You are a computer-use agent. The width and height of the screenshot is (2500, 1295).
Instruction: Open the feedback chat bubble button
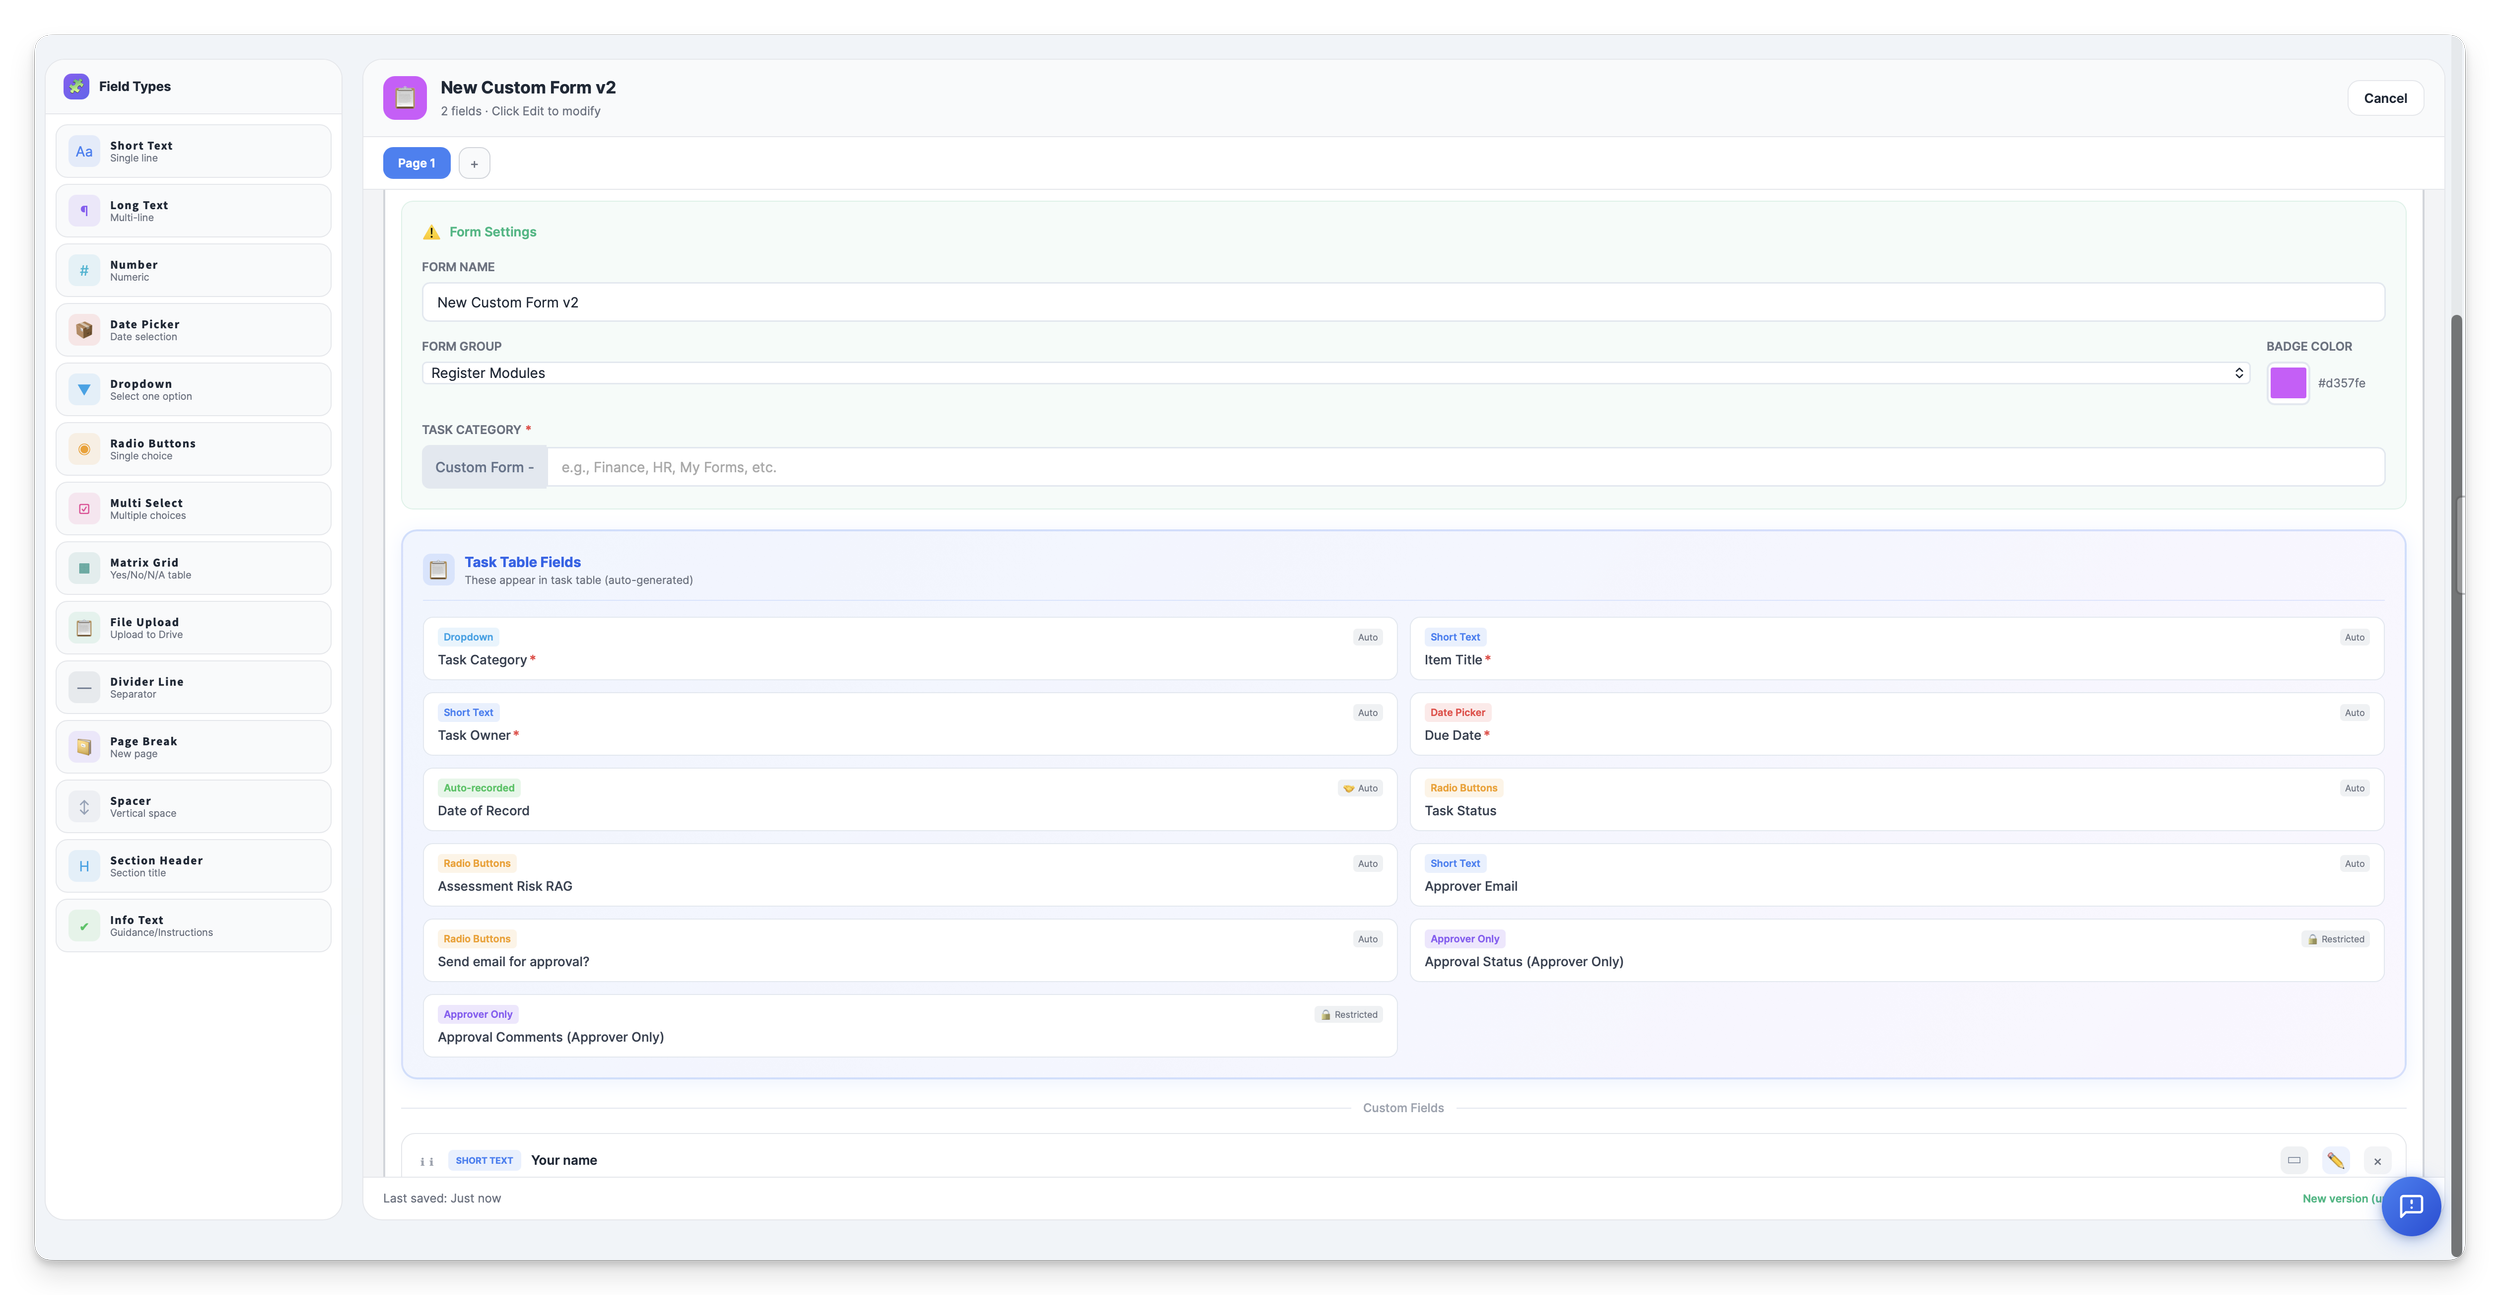point(2410,1206)
